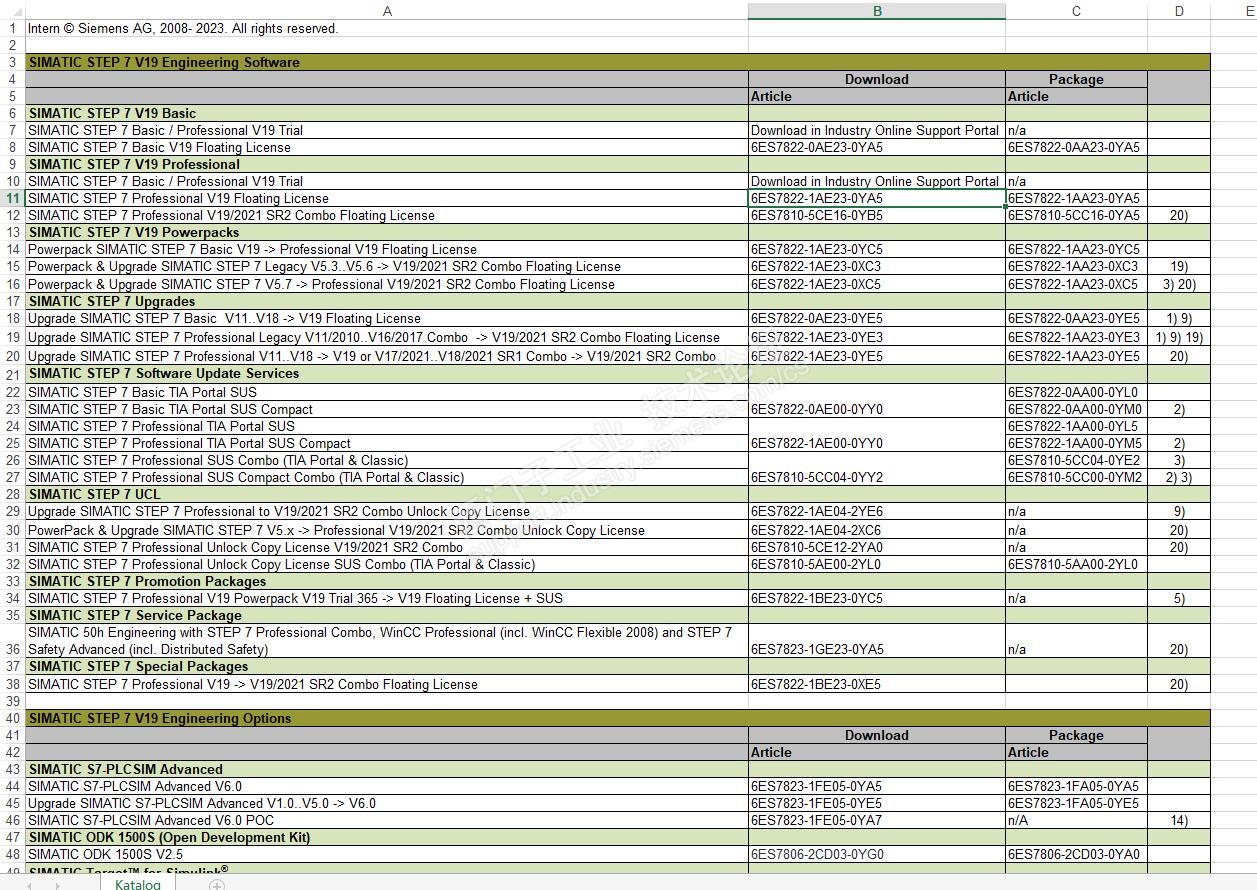The width and height of the screenshot is (1257, 890).
Task: Select package article 6ES7822-0AA00-0YM0
Action: (1075, 409)
